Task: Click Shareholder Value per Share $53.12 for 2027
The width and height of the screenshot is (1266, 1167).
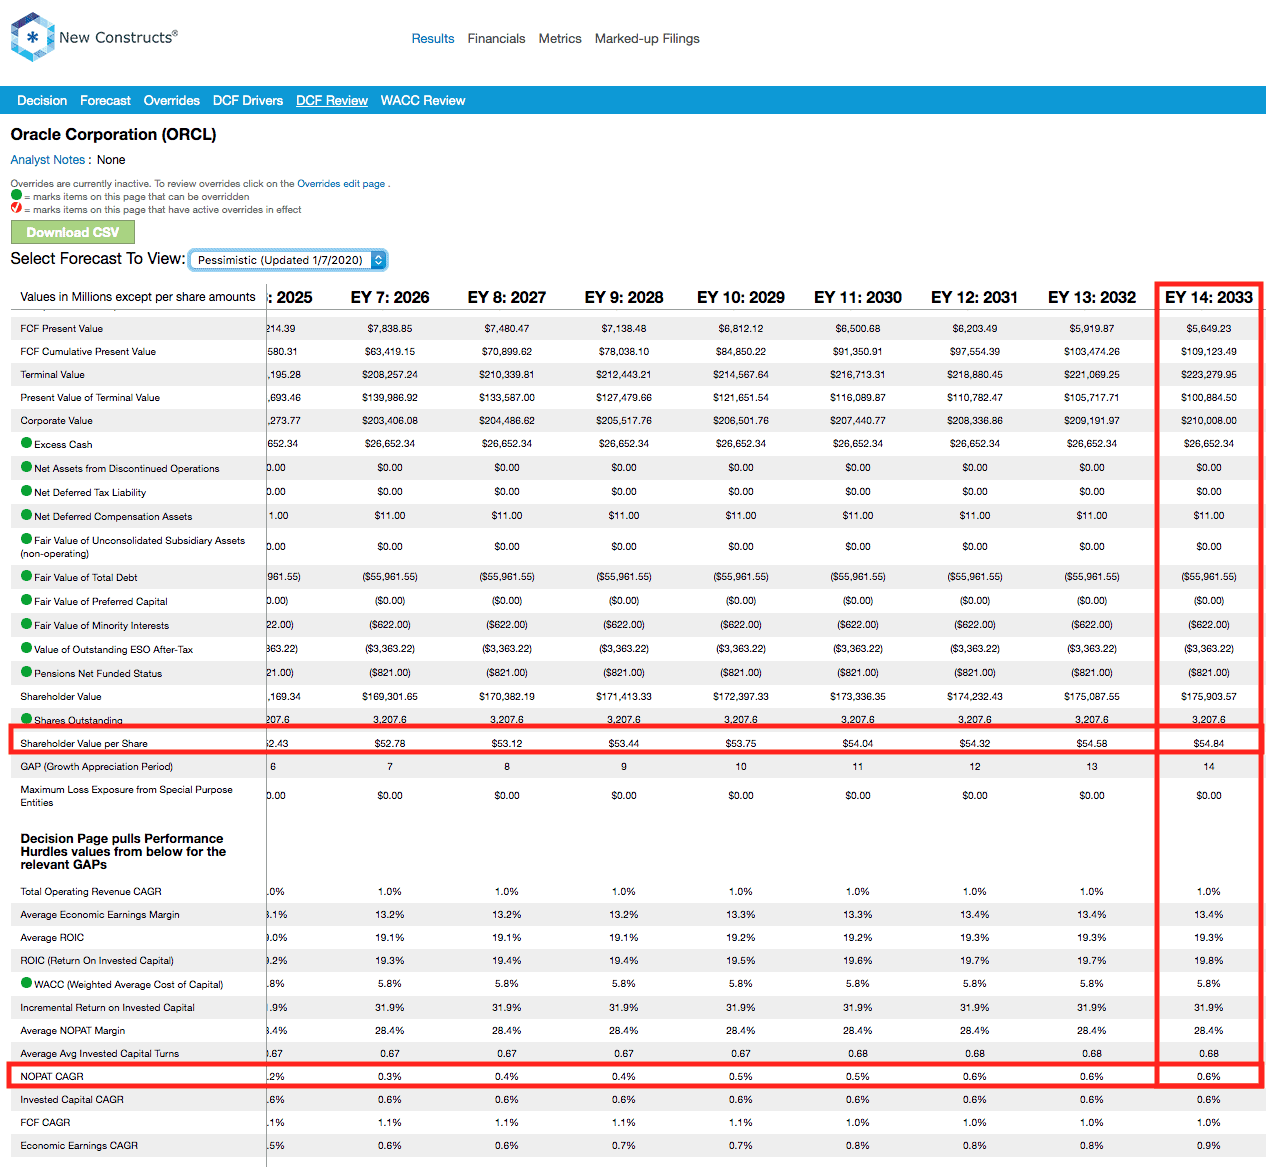Action: coord(507,743)
